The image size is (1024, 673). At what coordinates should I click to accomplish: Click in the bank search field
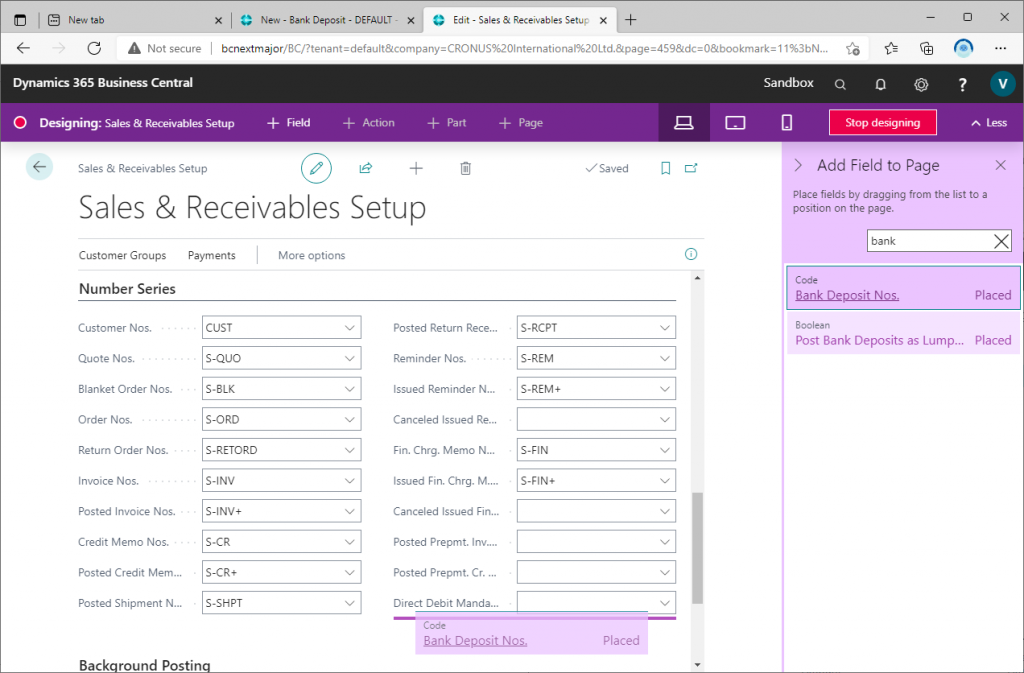929,242
